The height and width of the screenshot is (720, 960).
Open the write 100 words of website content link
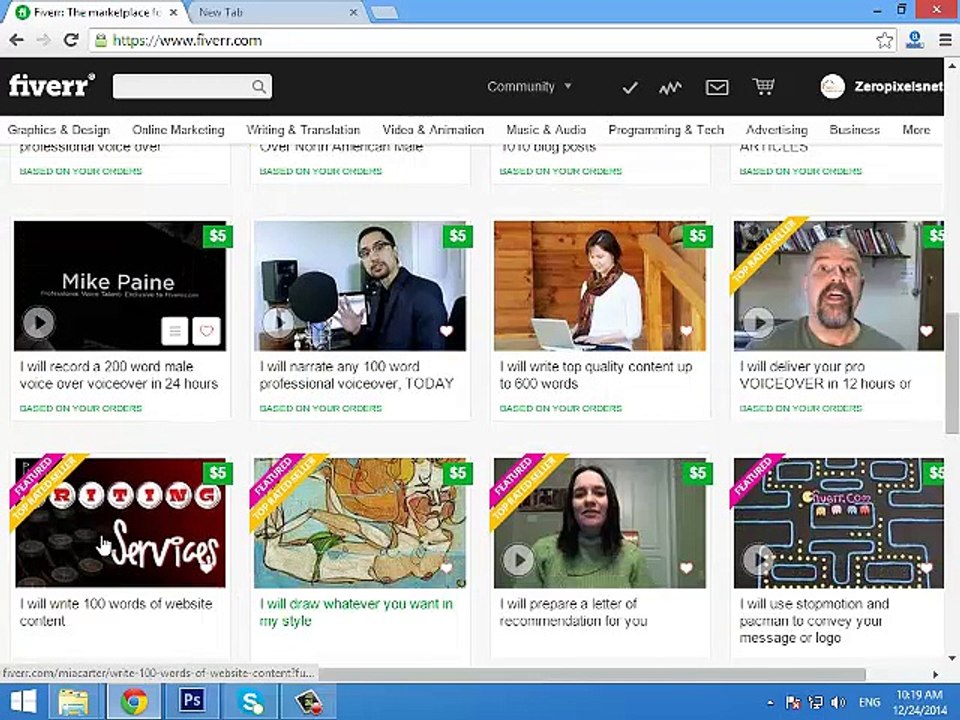pos(116,612)
